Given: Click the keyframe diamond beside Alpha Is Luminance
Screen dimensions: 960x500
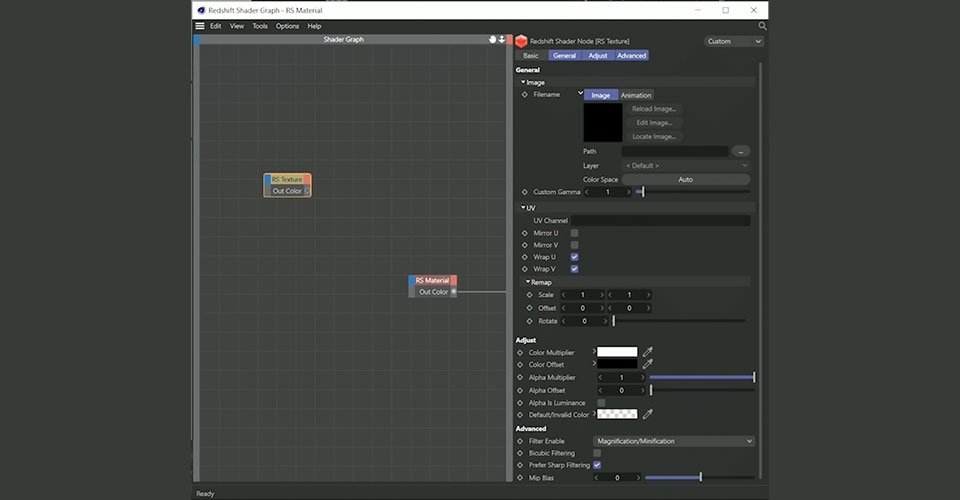Looking at the screenshot, I should (520, 403).
